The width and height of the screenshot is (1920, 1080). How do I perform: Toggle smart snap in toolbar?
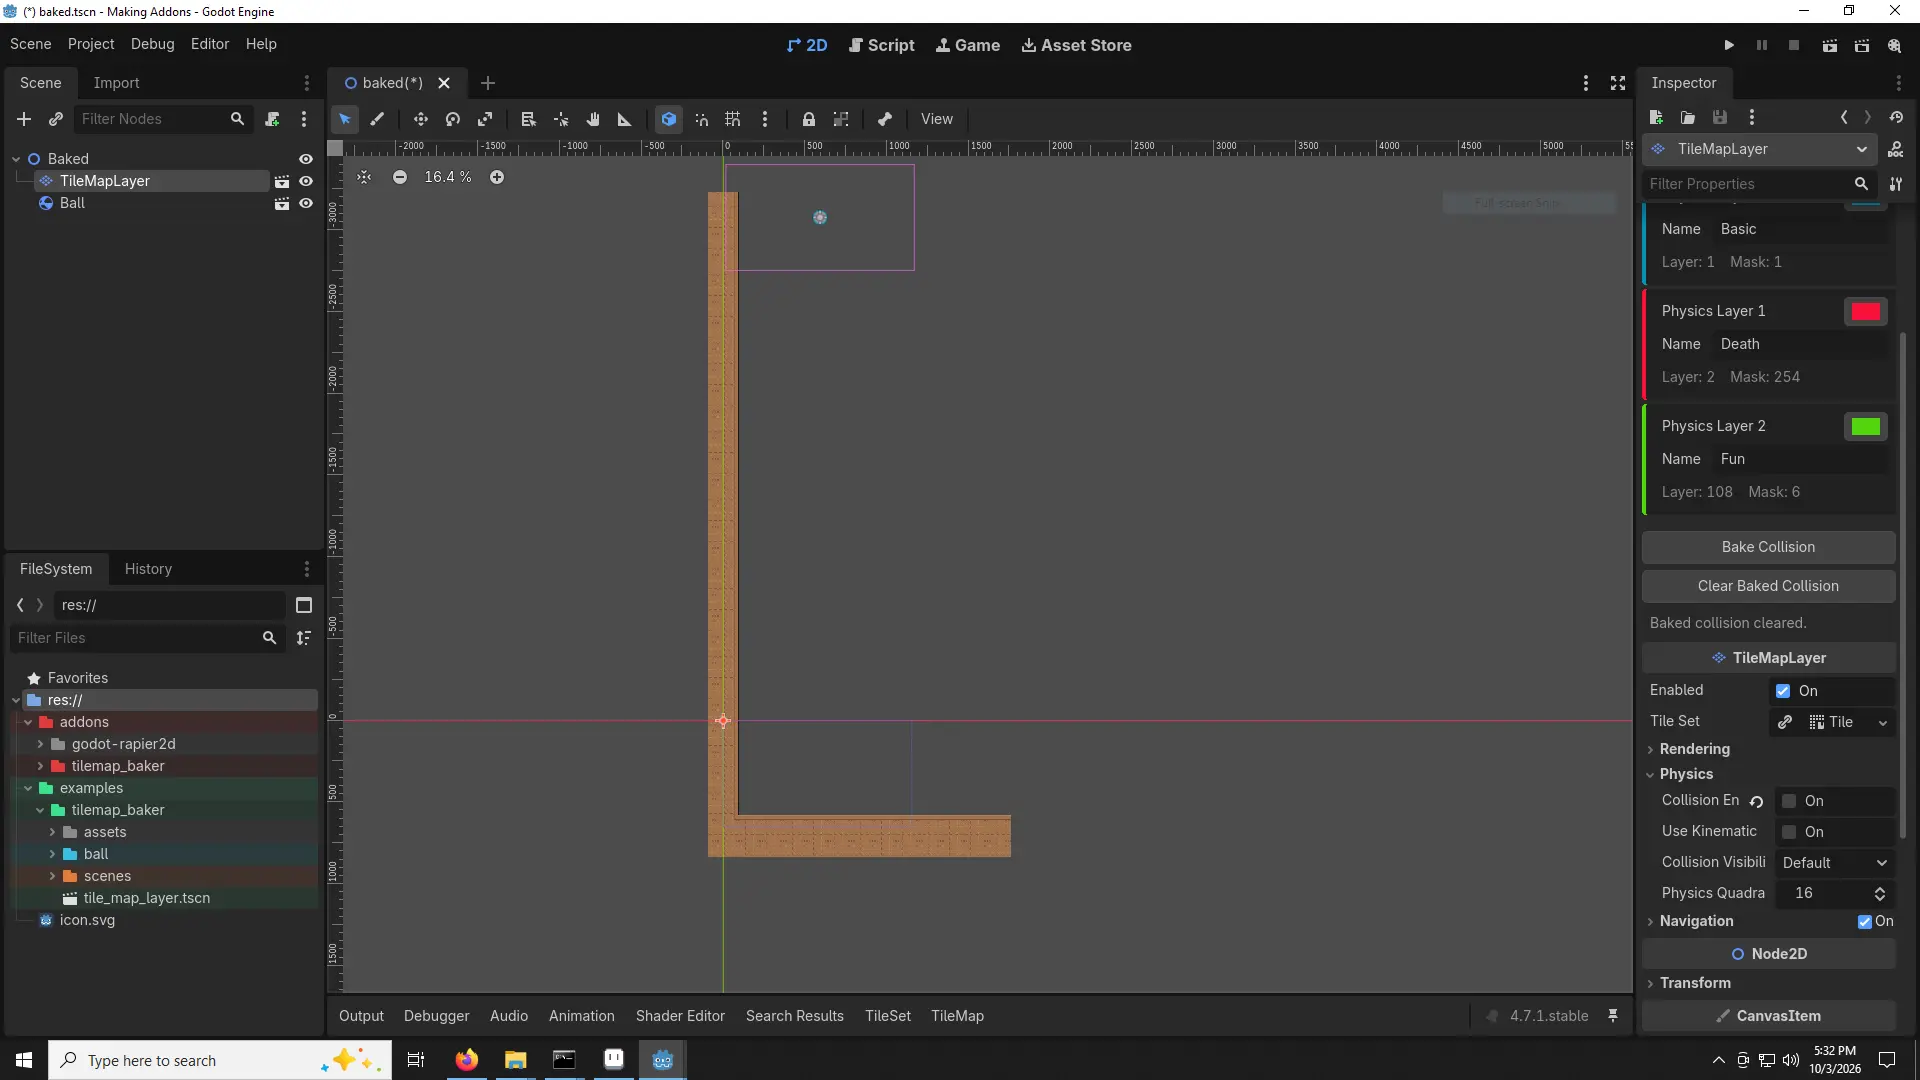[701, 119]
